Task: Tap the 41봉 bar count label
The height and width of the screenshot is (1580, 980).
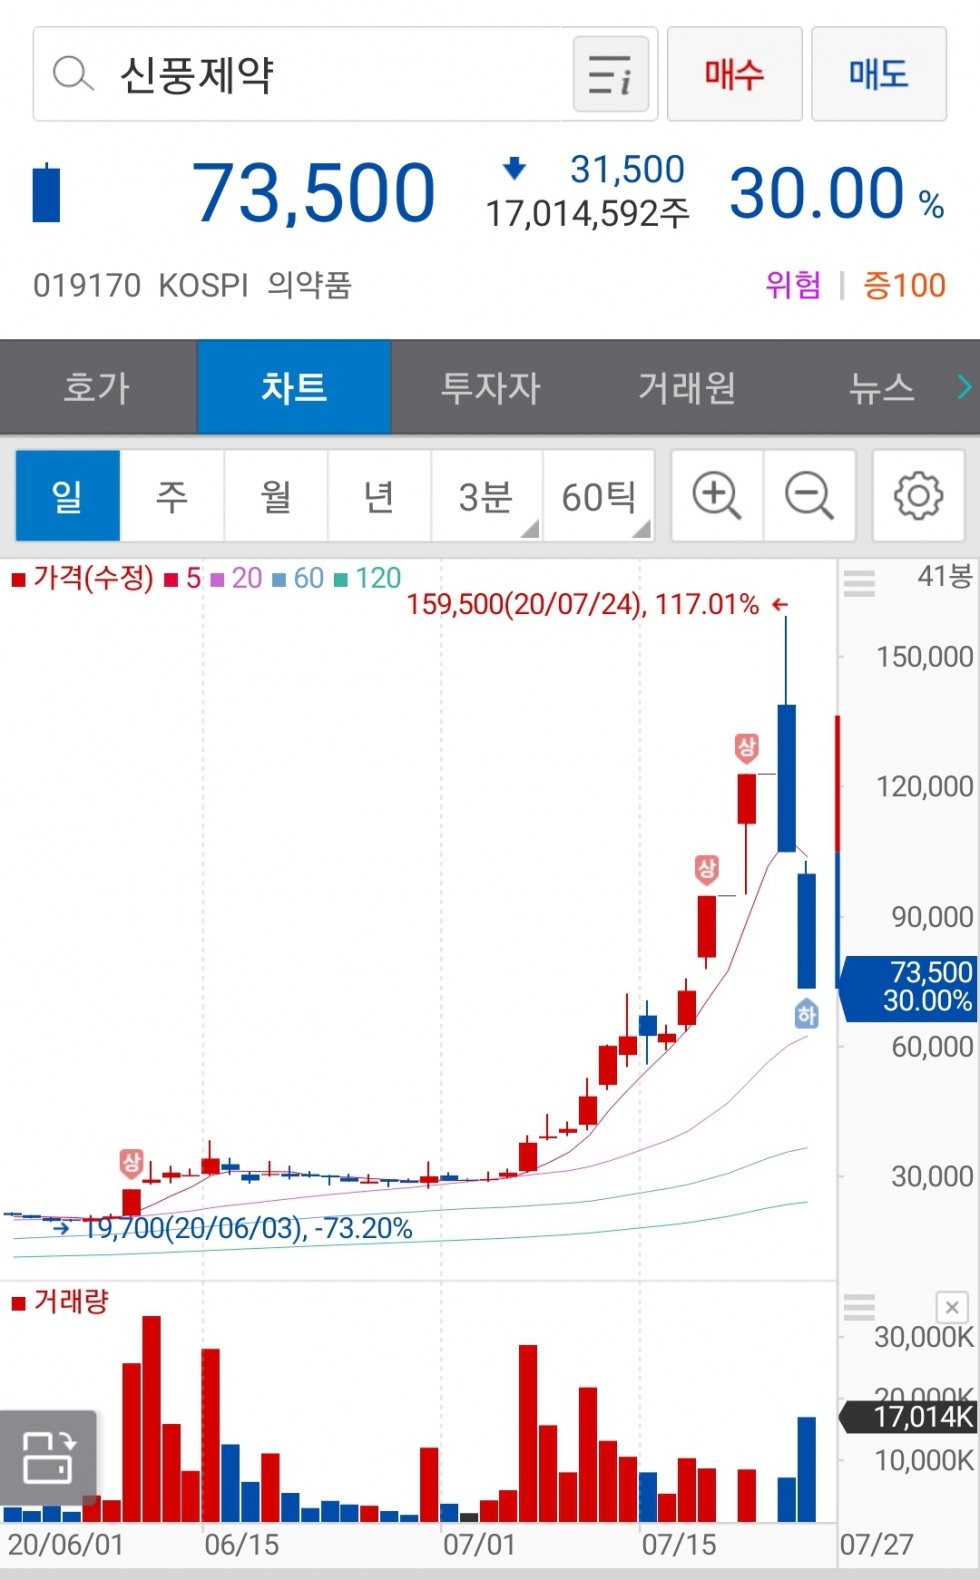Action: [x=945, y=576]
